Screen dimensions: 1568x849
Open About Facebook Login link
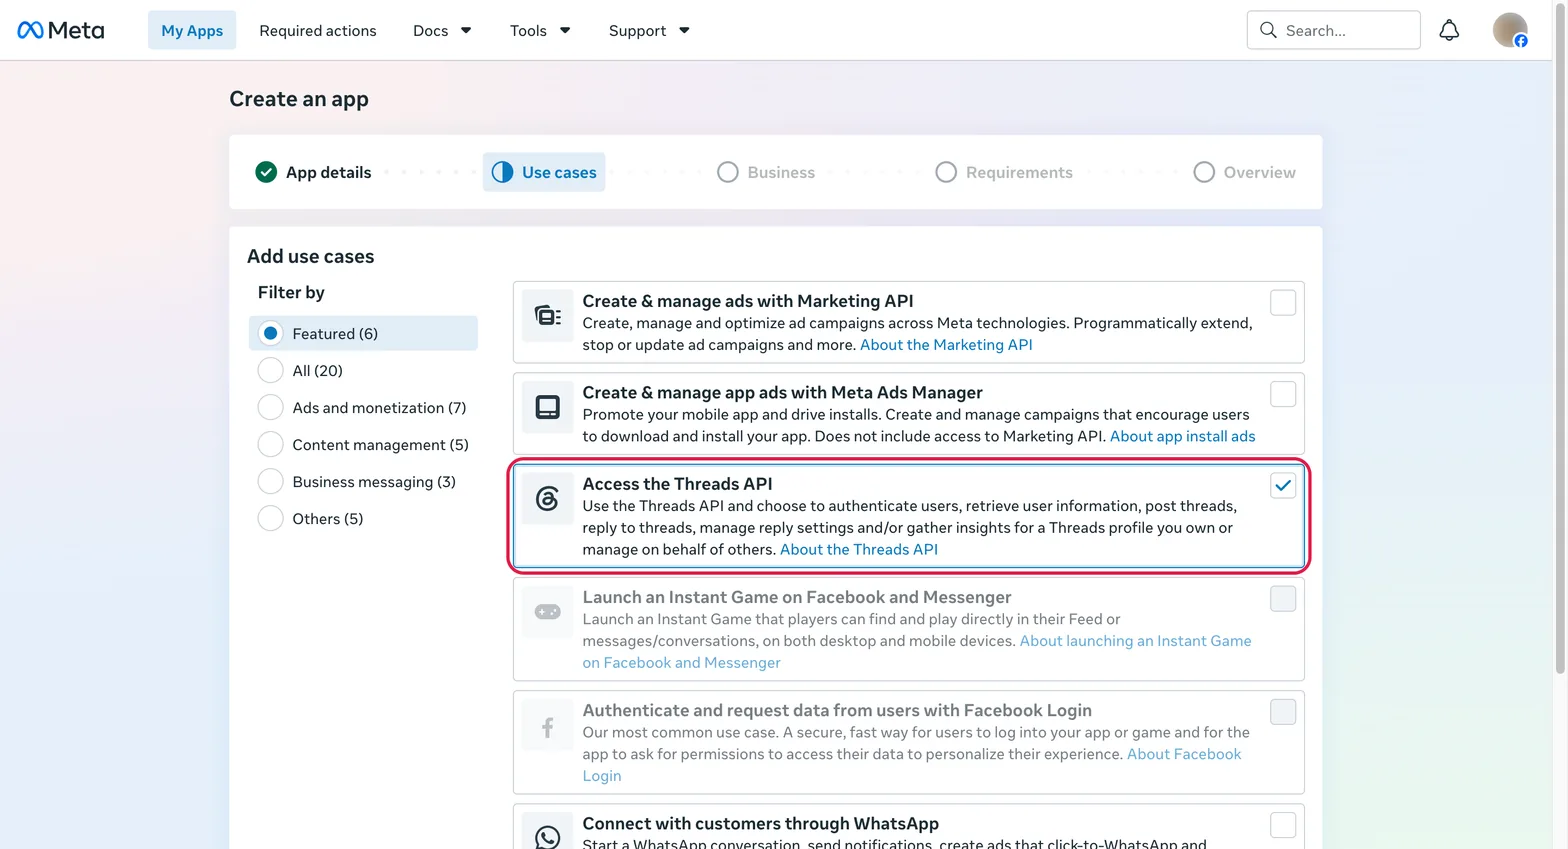[x=1184, y=754]
